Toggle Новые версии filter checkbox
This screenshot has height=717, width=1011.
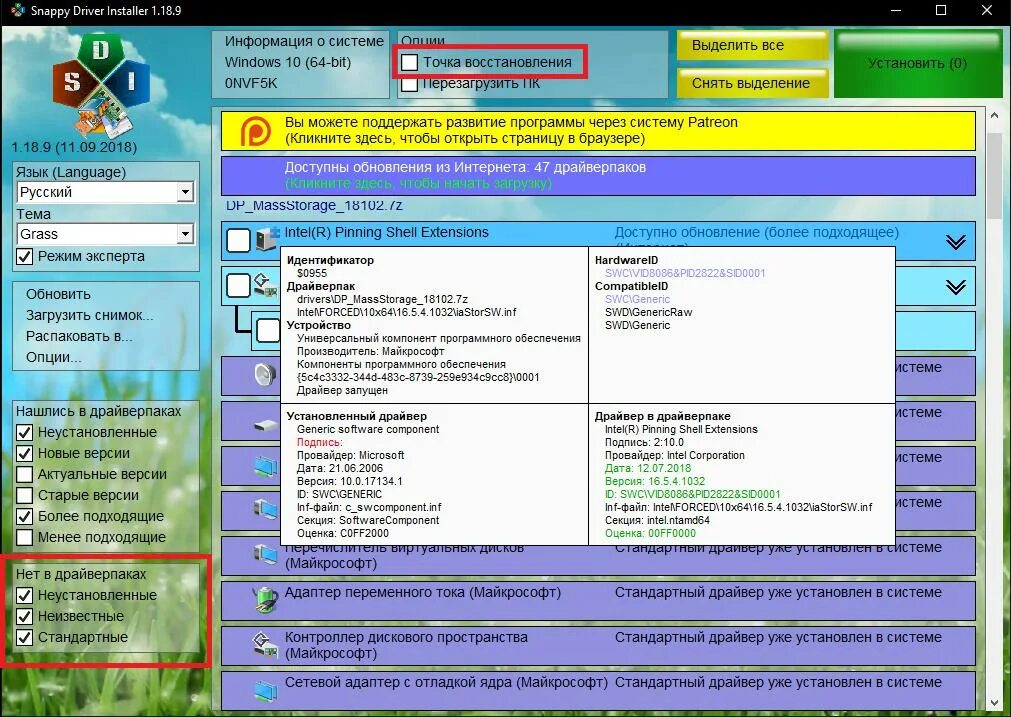[25, 453]
